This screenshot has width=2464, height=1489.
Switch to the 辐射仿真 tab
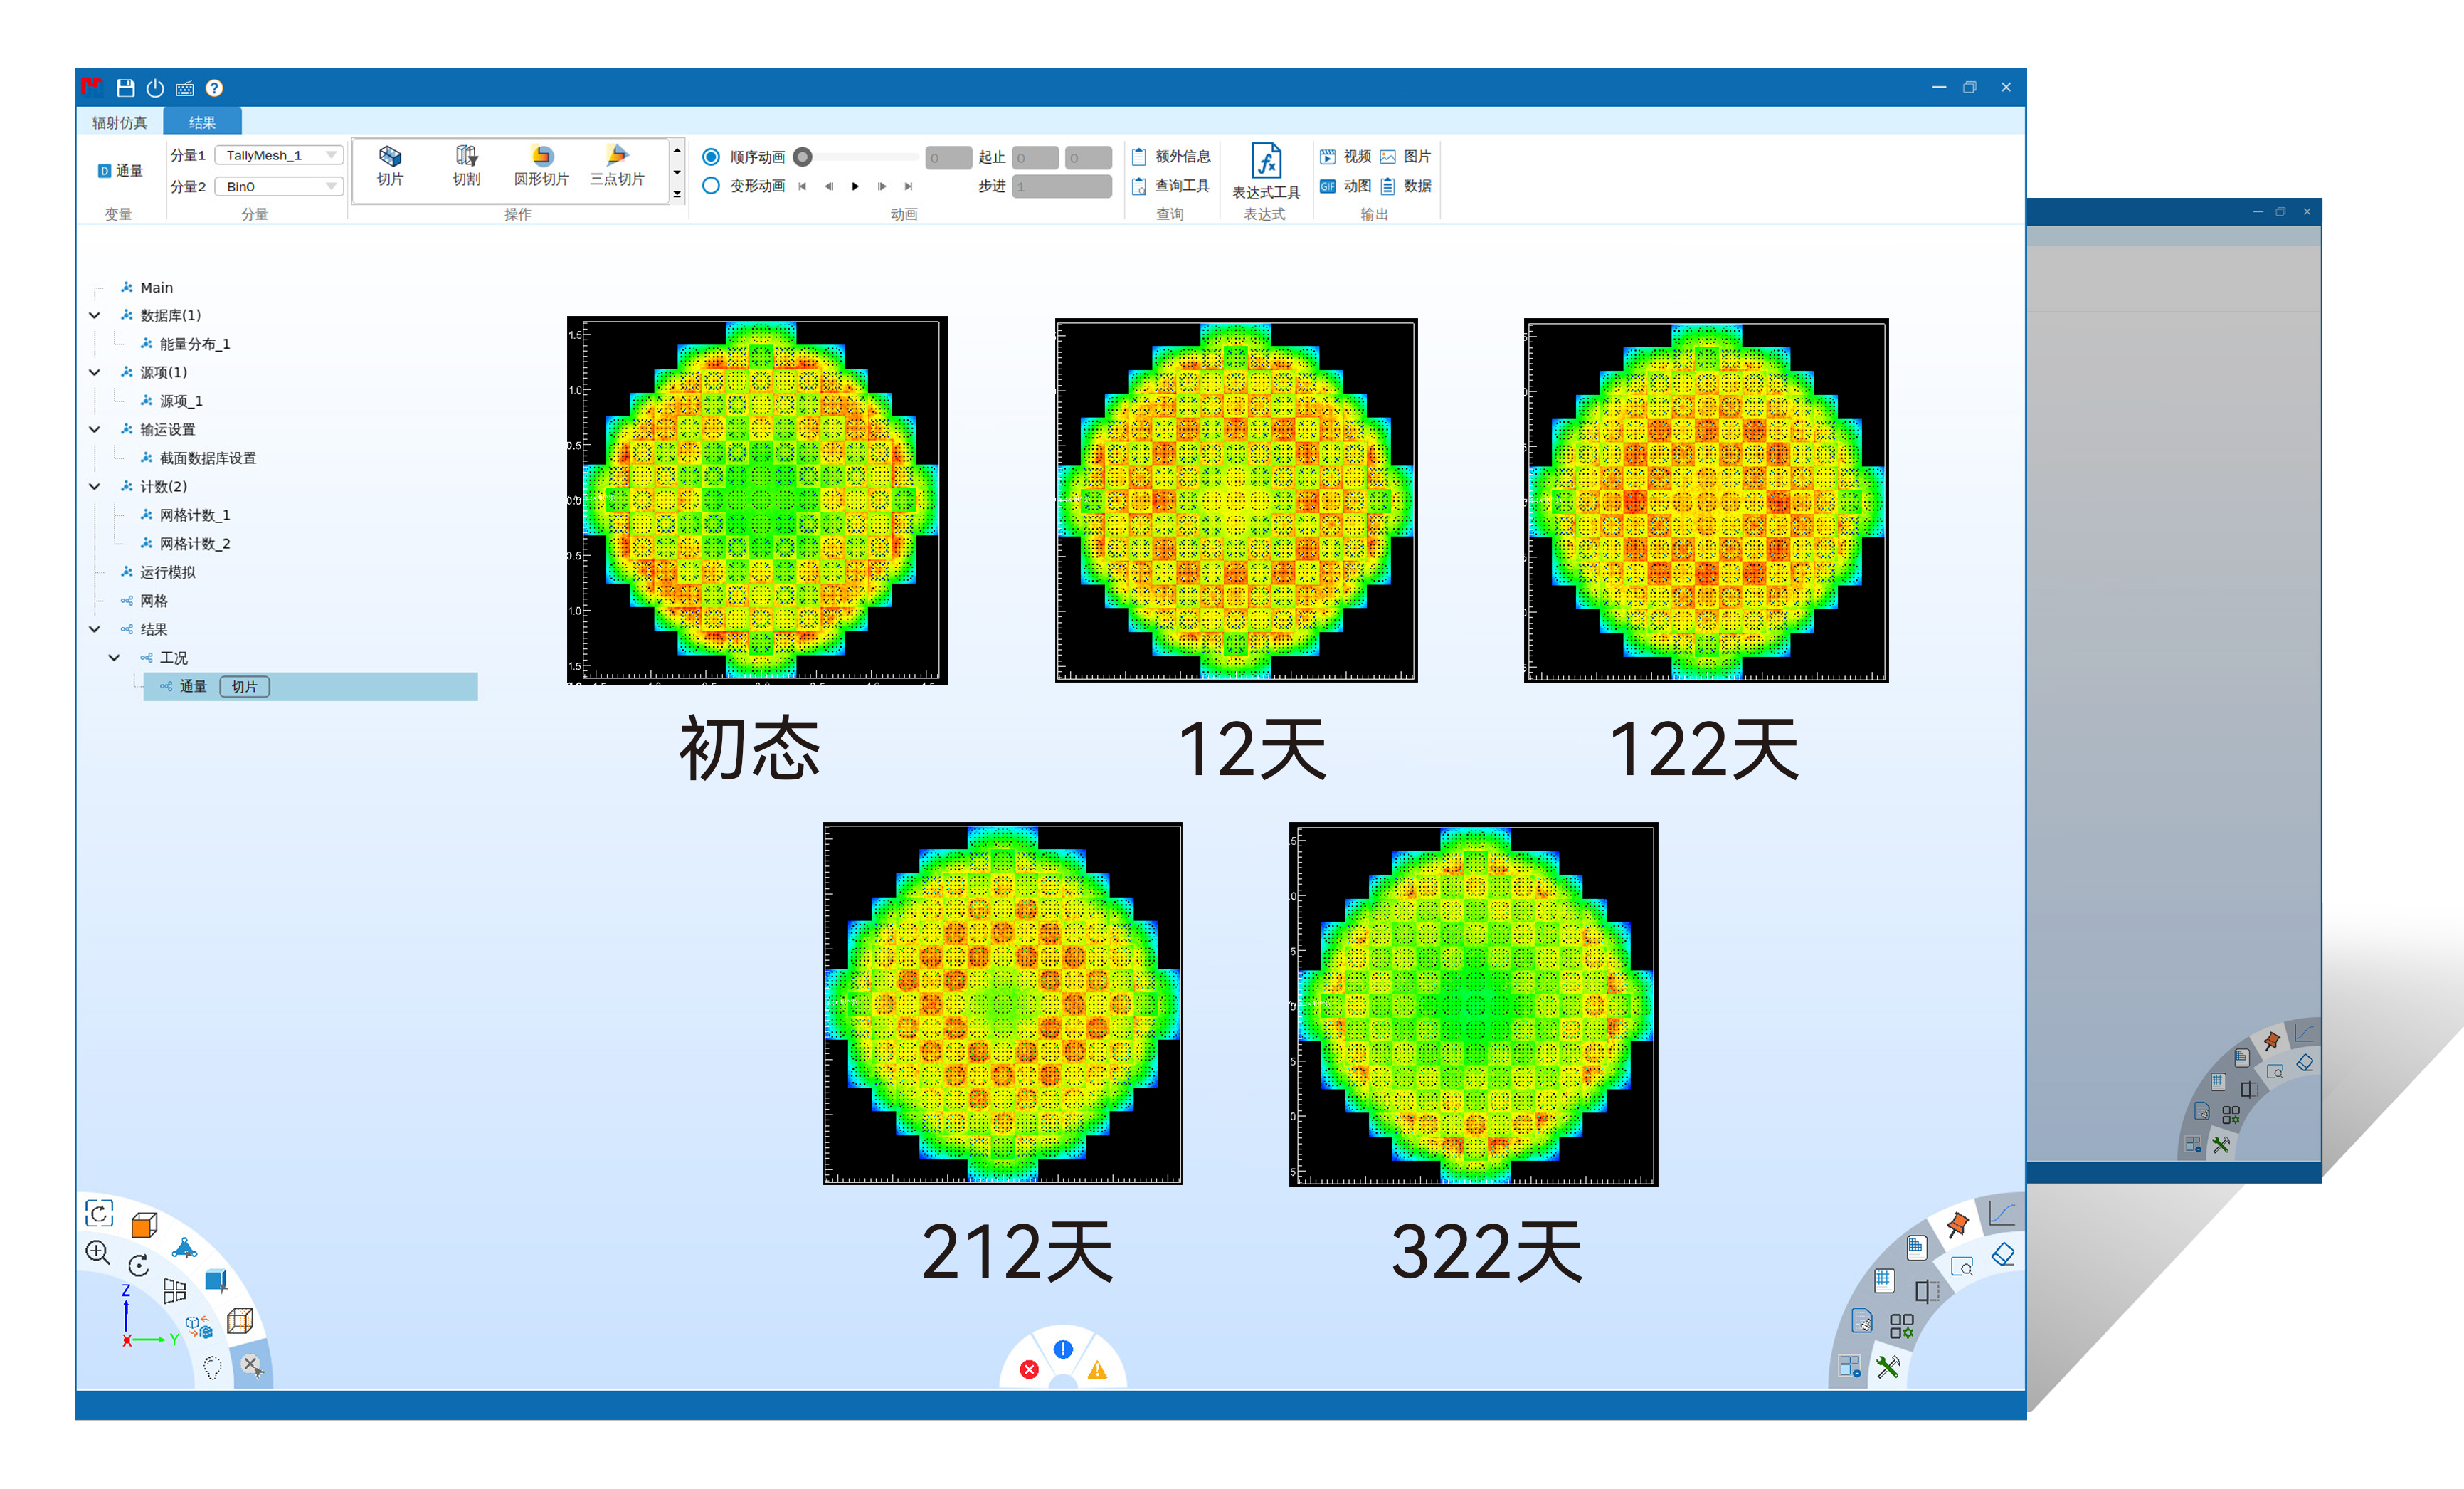tap(119, 123)
